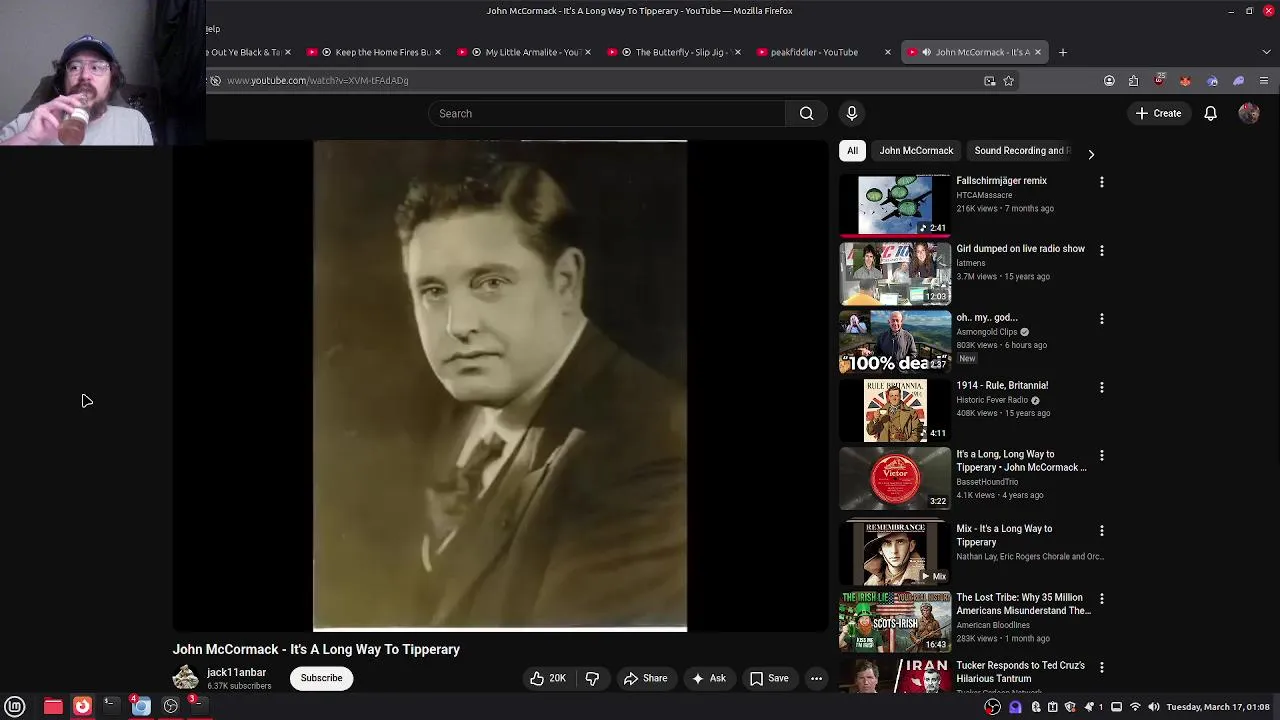
Task: Click the Create button
Action: 1158,113
